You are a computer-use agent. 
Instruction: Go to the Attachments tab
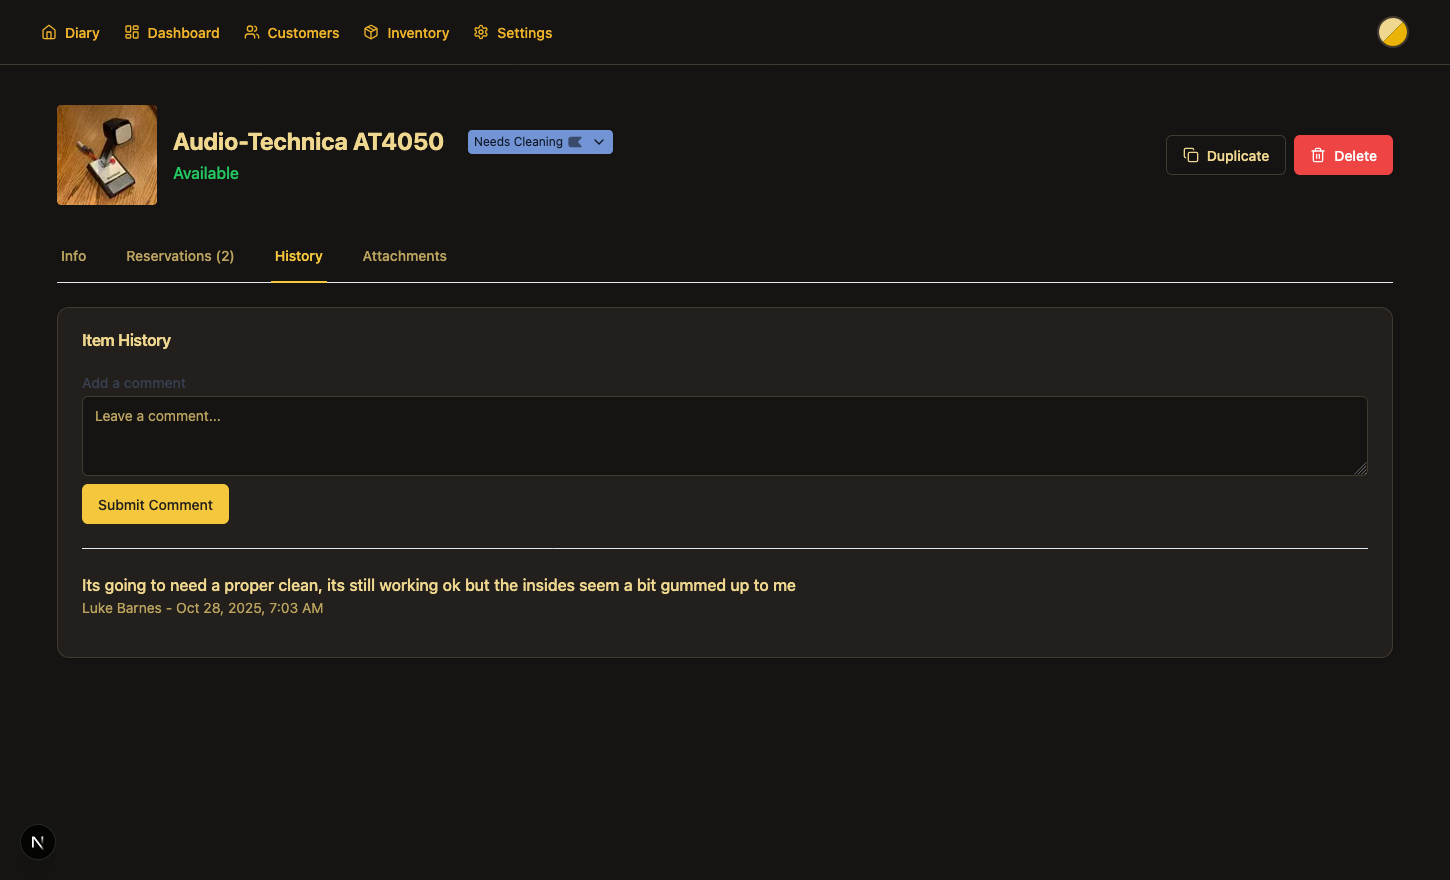pos(404,256)
